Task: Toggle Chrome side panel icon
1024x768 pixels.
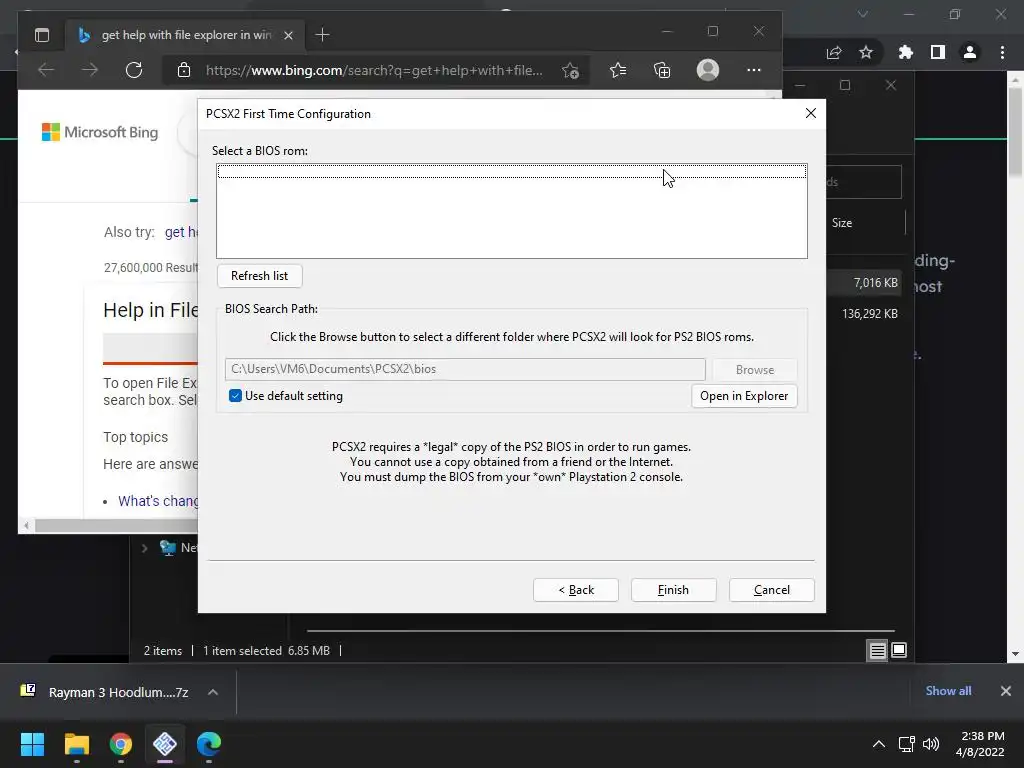Action: 938,52
